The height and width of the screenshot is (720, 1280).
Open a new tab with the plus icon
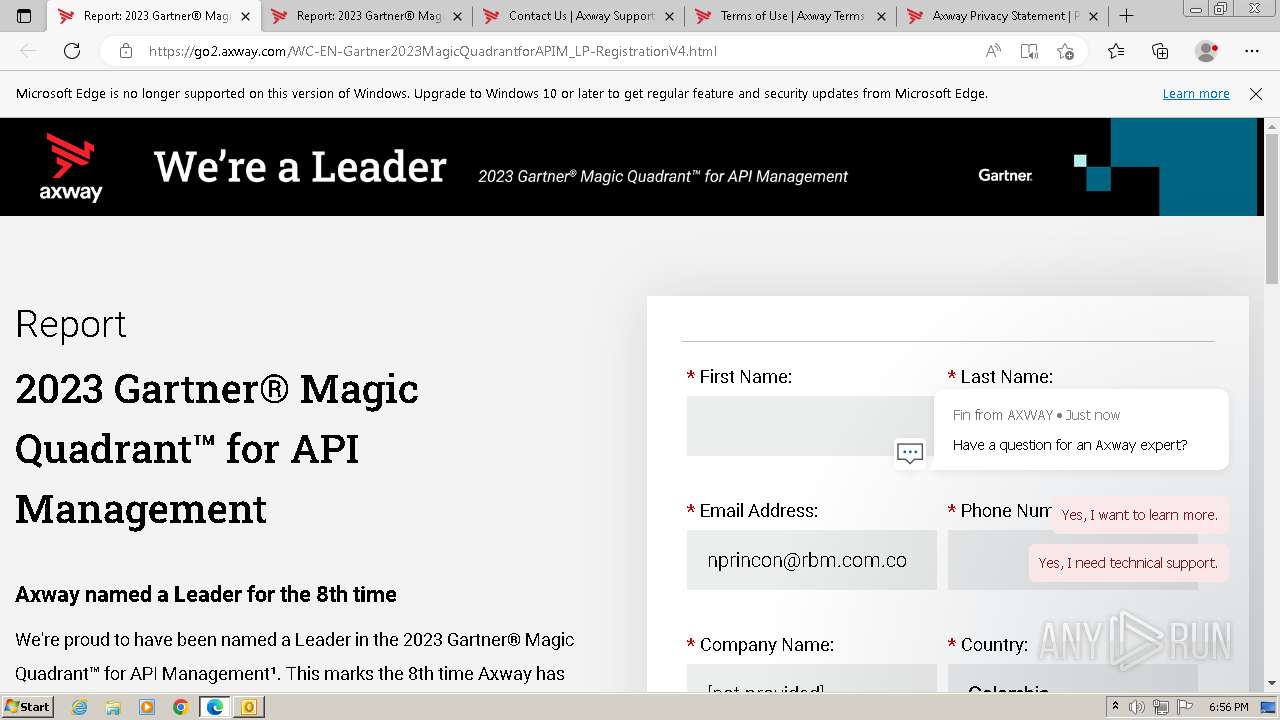(1126, 16)
